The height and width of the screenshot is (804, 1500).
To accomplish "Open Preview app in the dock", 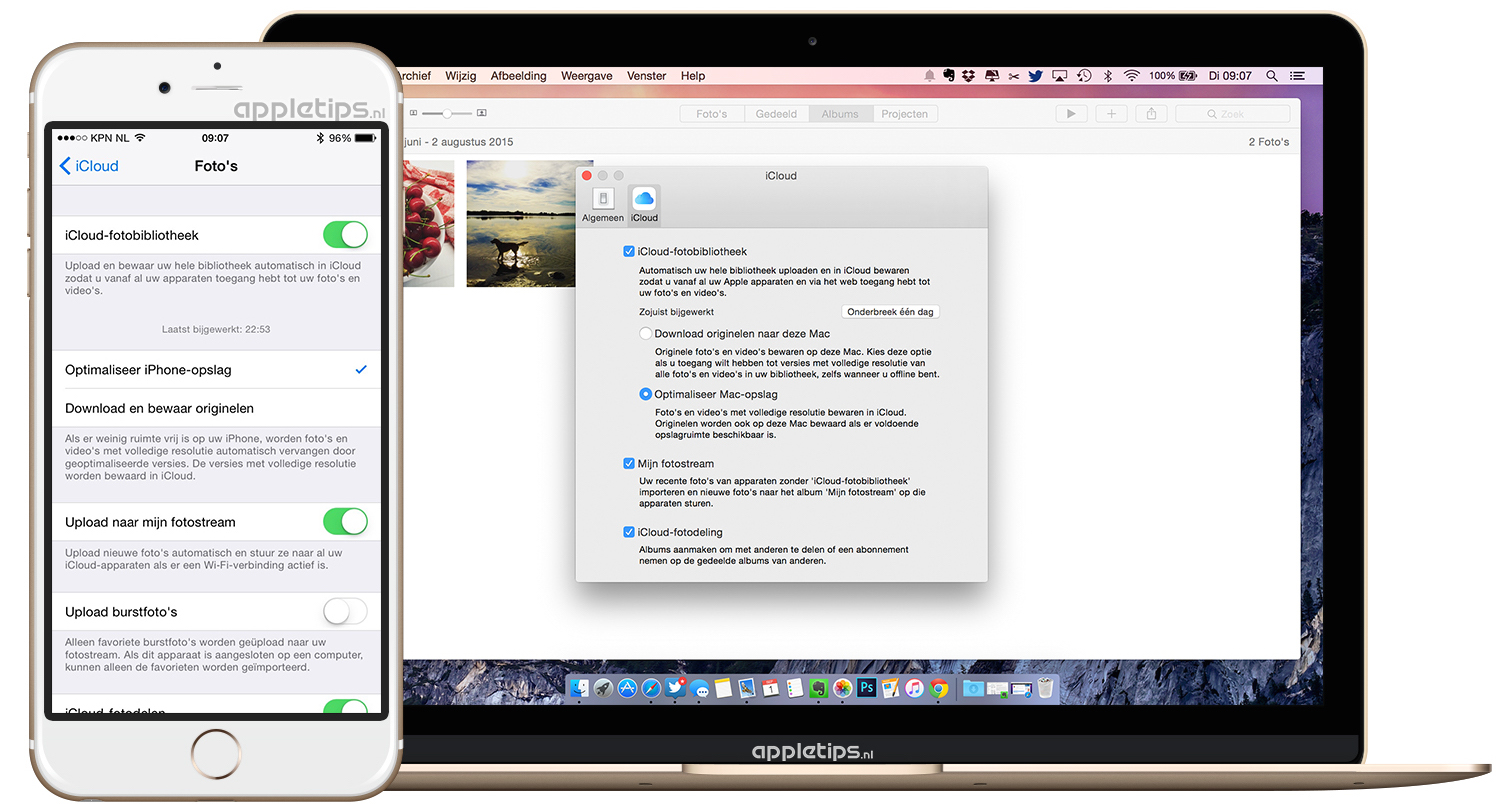I will [x=747, y=688].
